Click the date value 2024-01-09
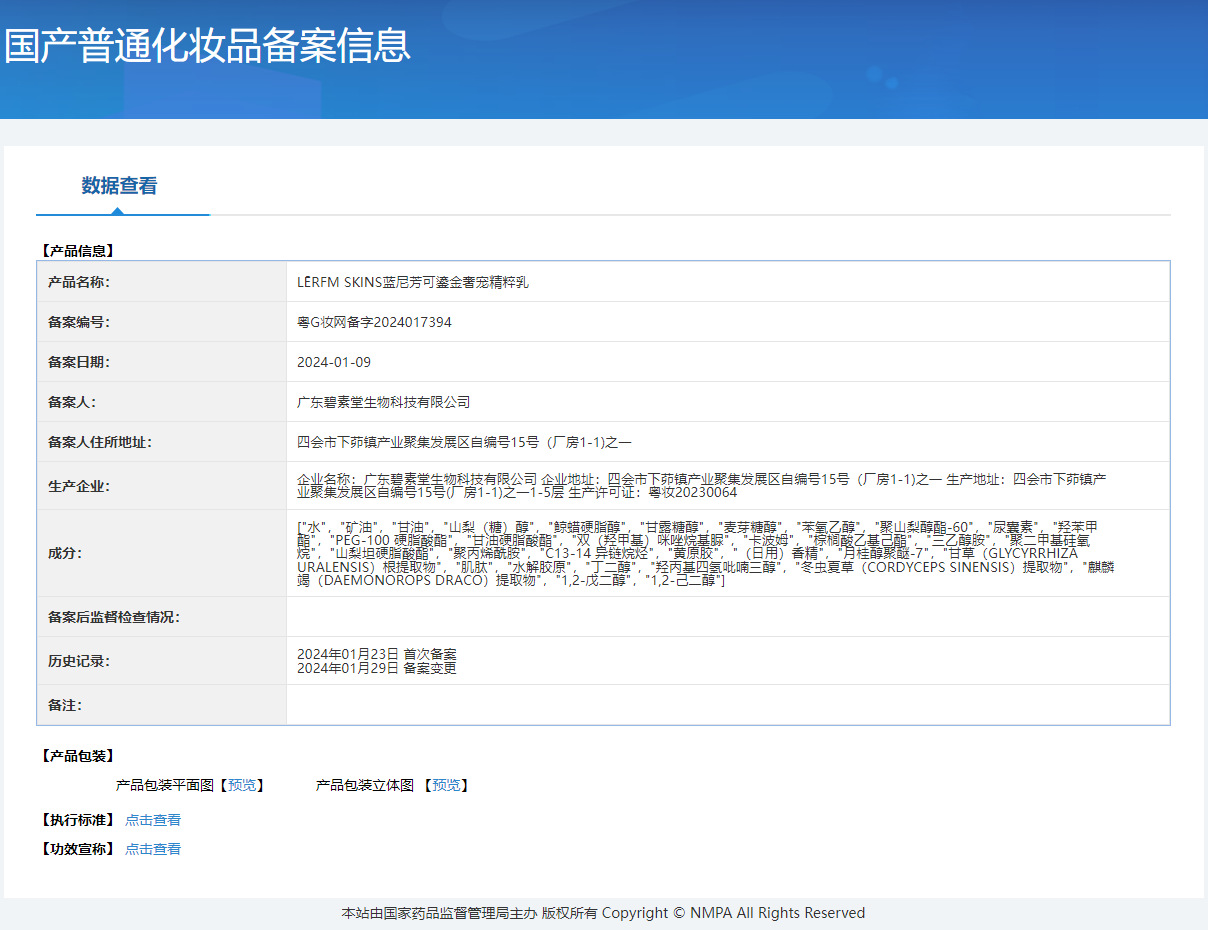 (334, 362)
